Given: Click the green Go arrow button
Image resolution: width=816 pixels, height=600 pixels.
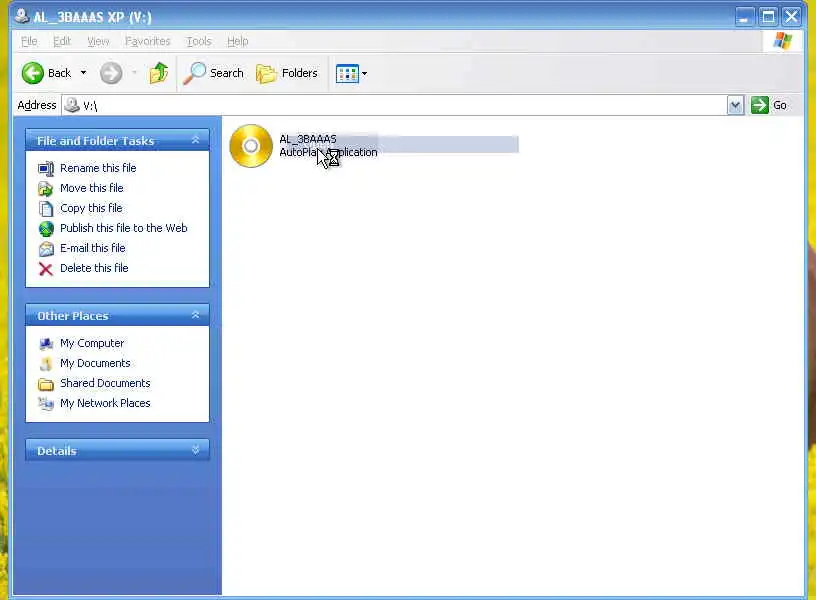Looking at the screenshot, I should [759, 105].
